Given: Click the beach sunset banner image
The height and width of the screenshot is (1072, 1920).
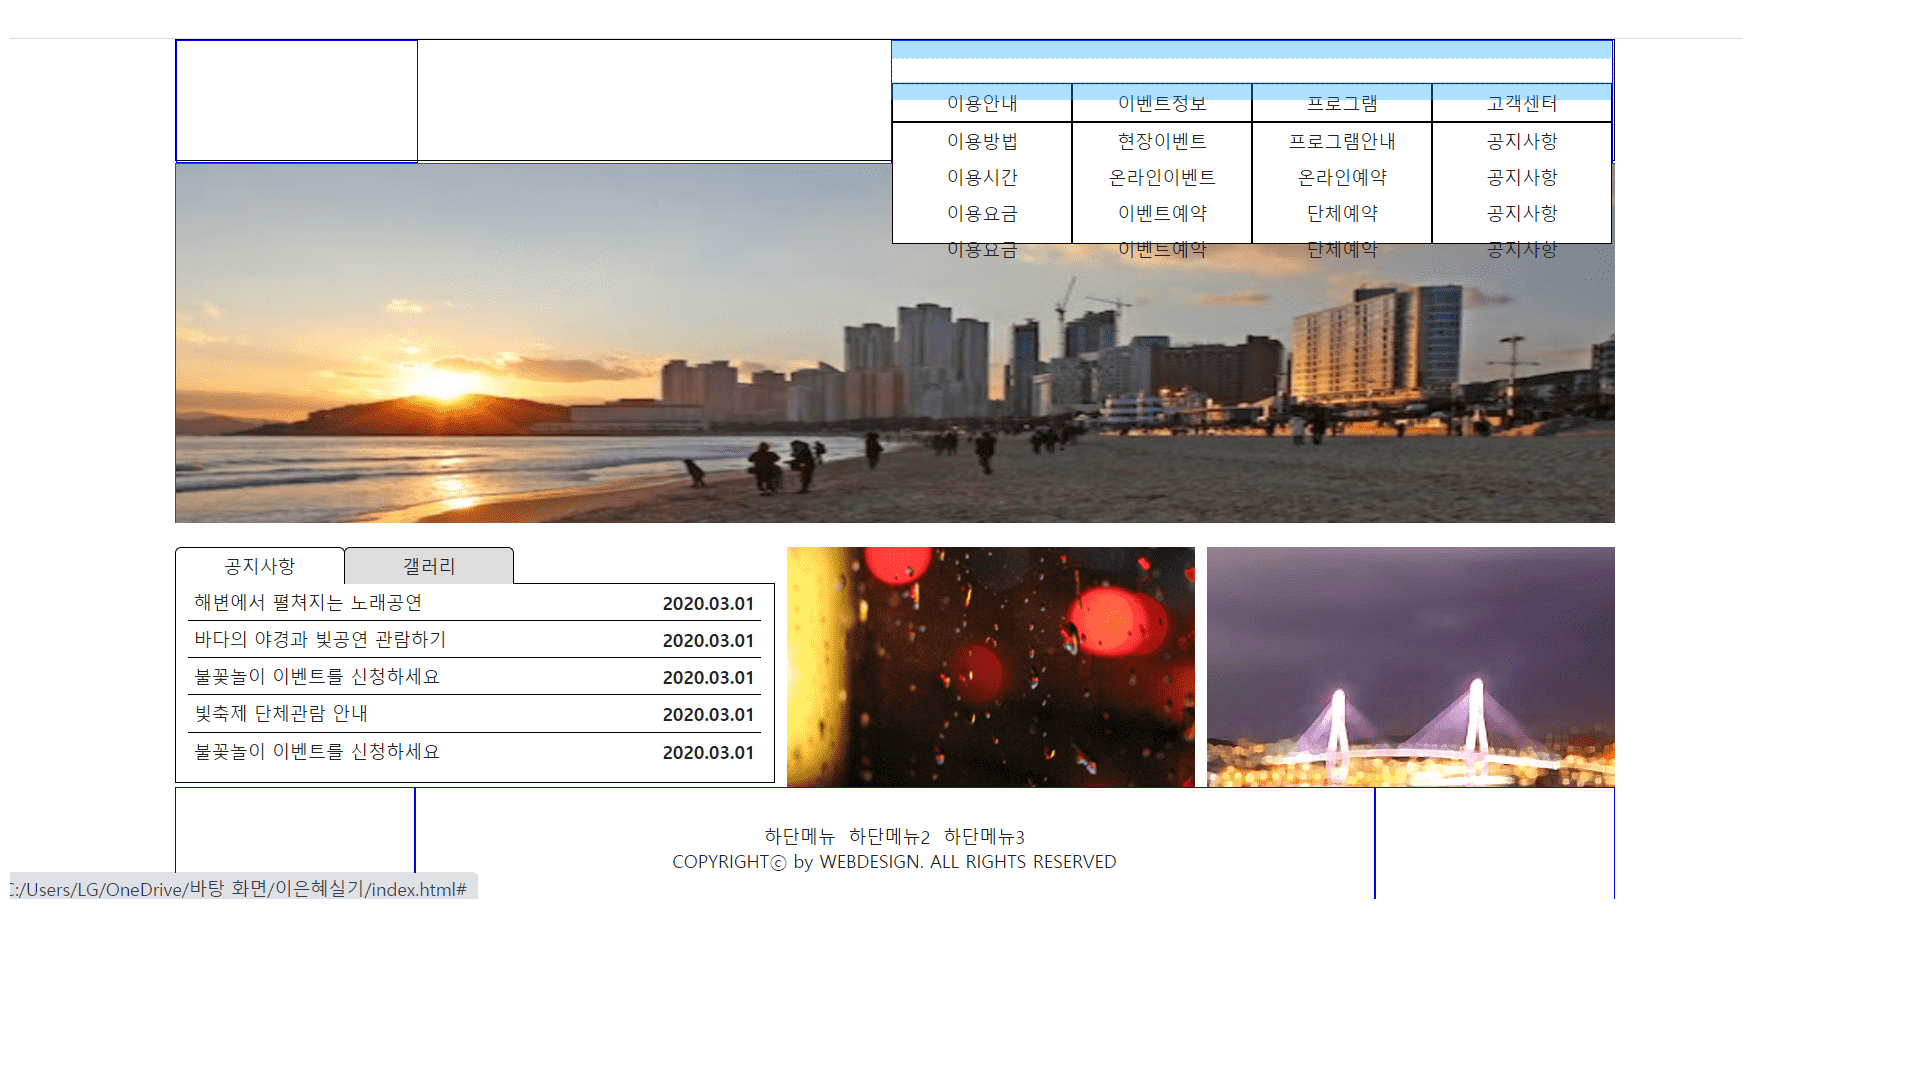Looking at the screenshot, I should click(x=895, y=343).
